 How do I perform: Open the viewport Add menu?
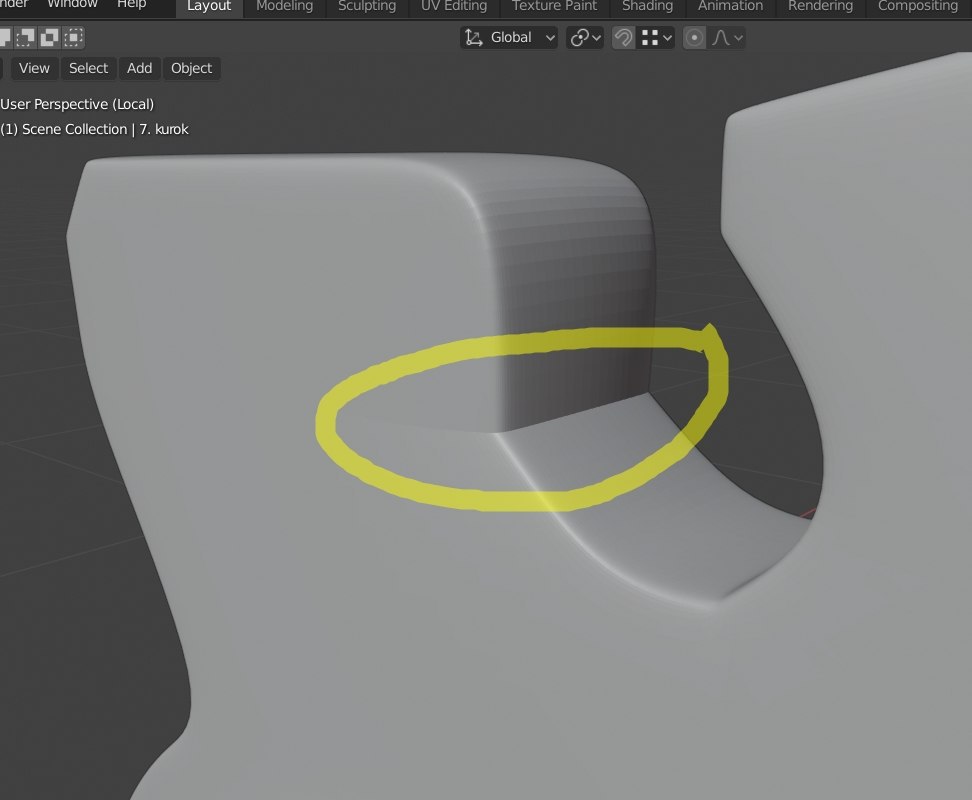coord(139,68)
